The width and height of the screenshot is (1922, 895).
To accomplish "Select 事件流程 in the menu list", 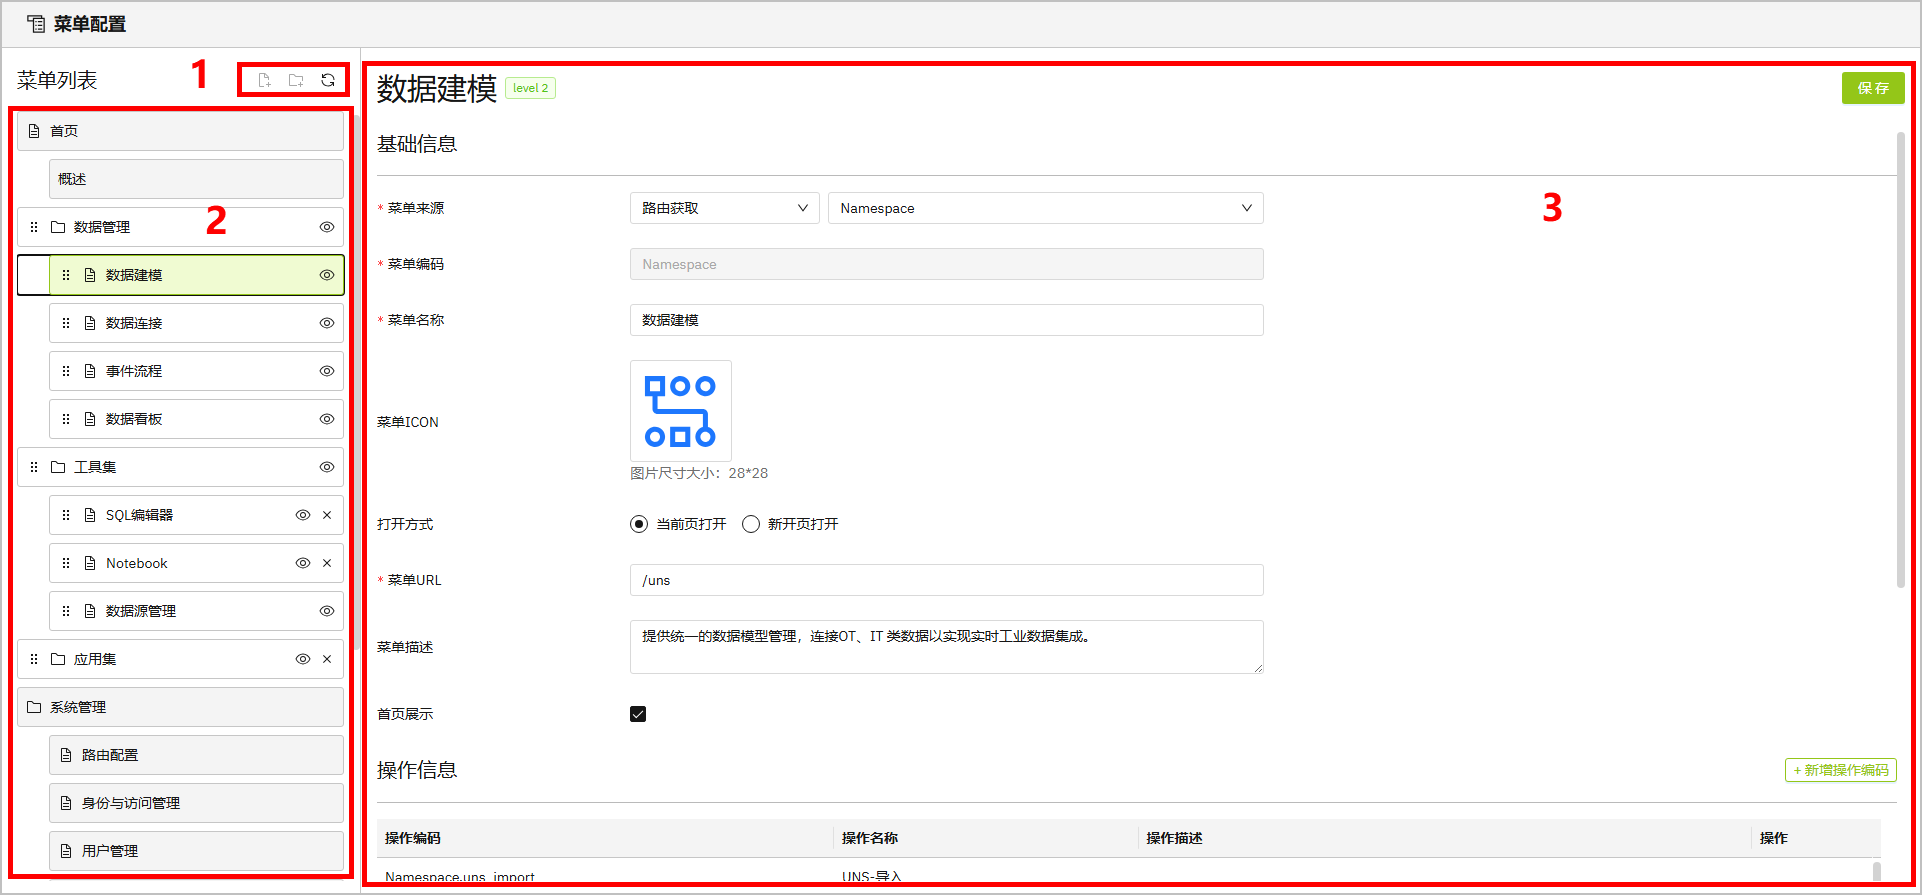I will (134, 371).
